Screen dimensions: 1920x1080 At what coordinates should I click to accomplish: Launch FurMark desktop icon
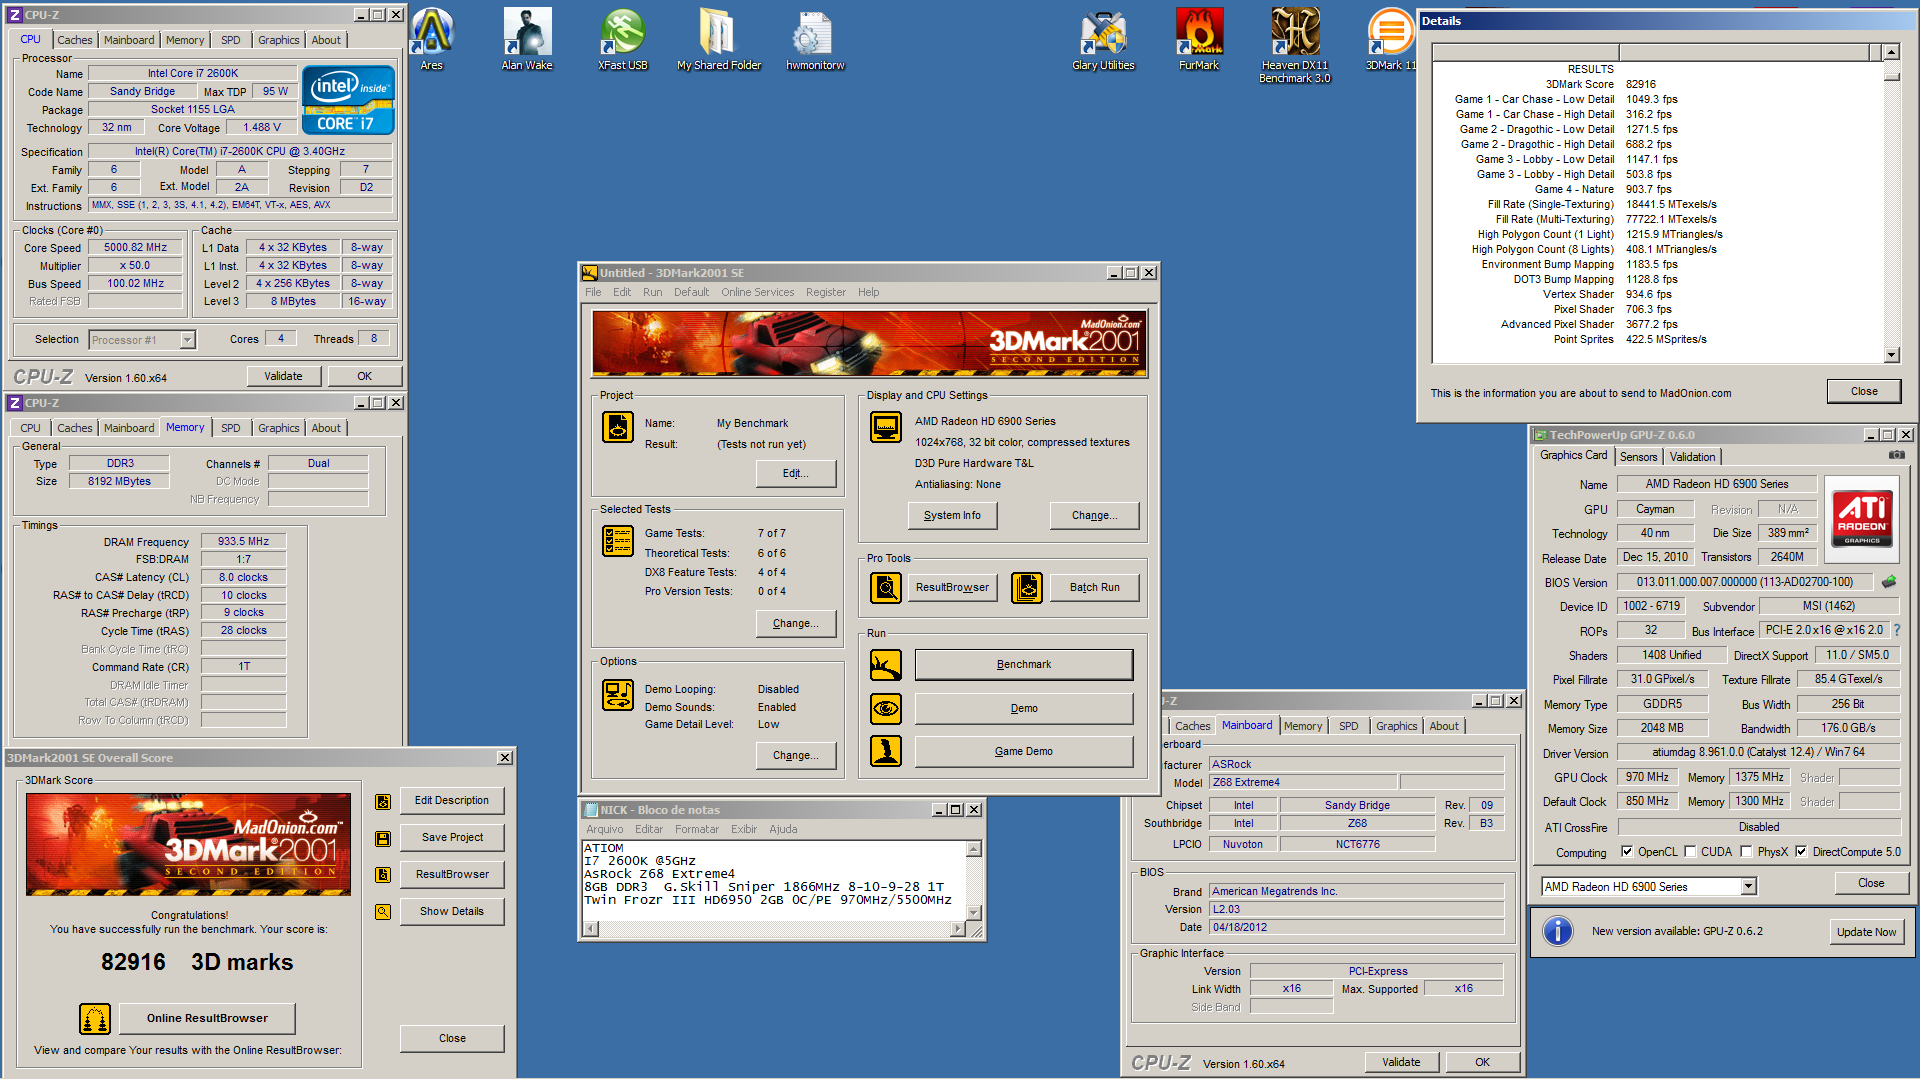(x=1198, y=39)
